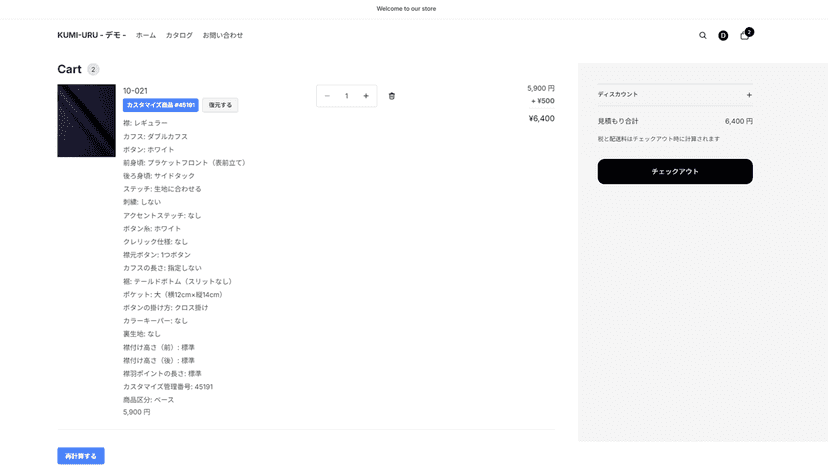Click the quantity field showing 1
Viewport: 828px width, 466px height.
tap(346, 96)
